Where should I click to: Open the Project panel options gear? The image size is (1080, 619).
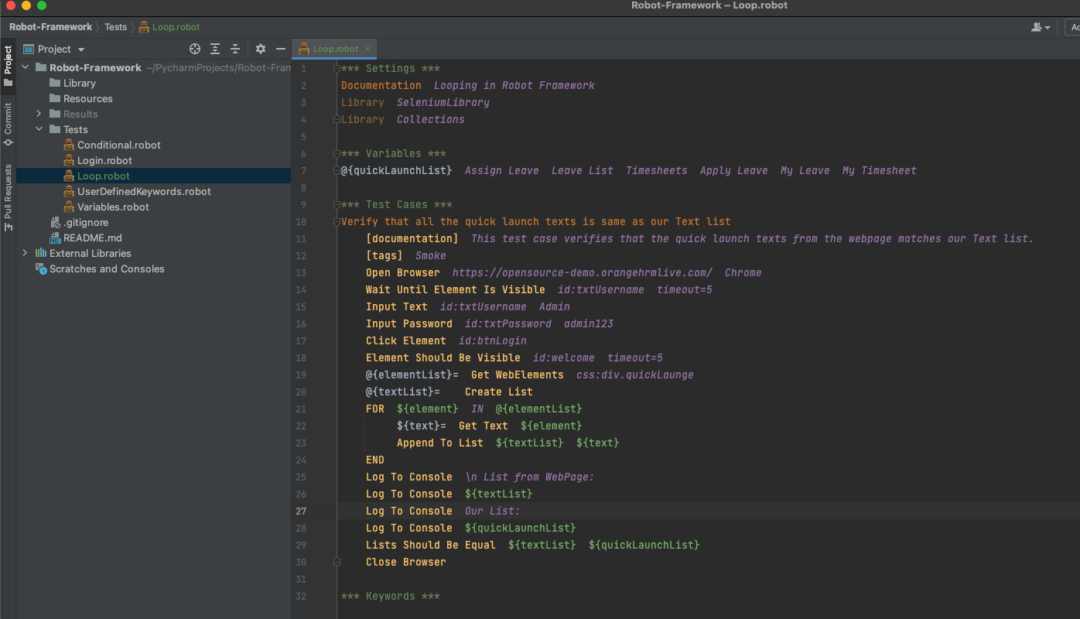pos(259,48)
